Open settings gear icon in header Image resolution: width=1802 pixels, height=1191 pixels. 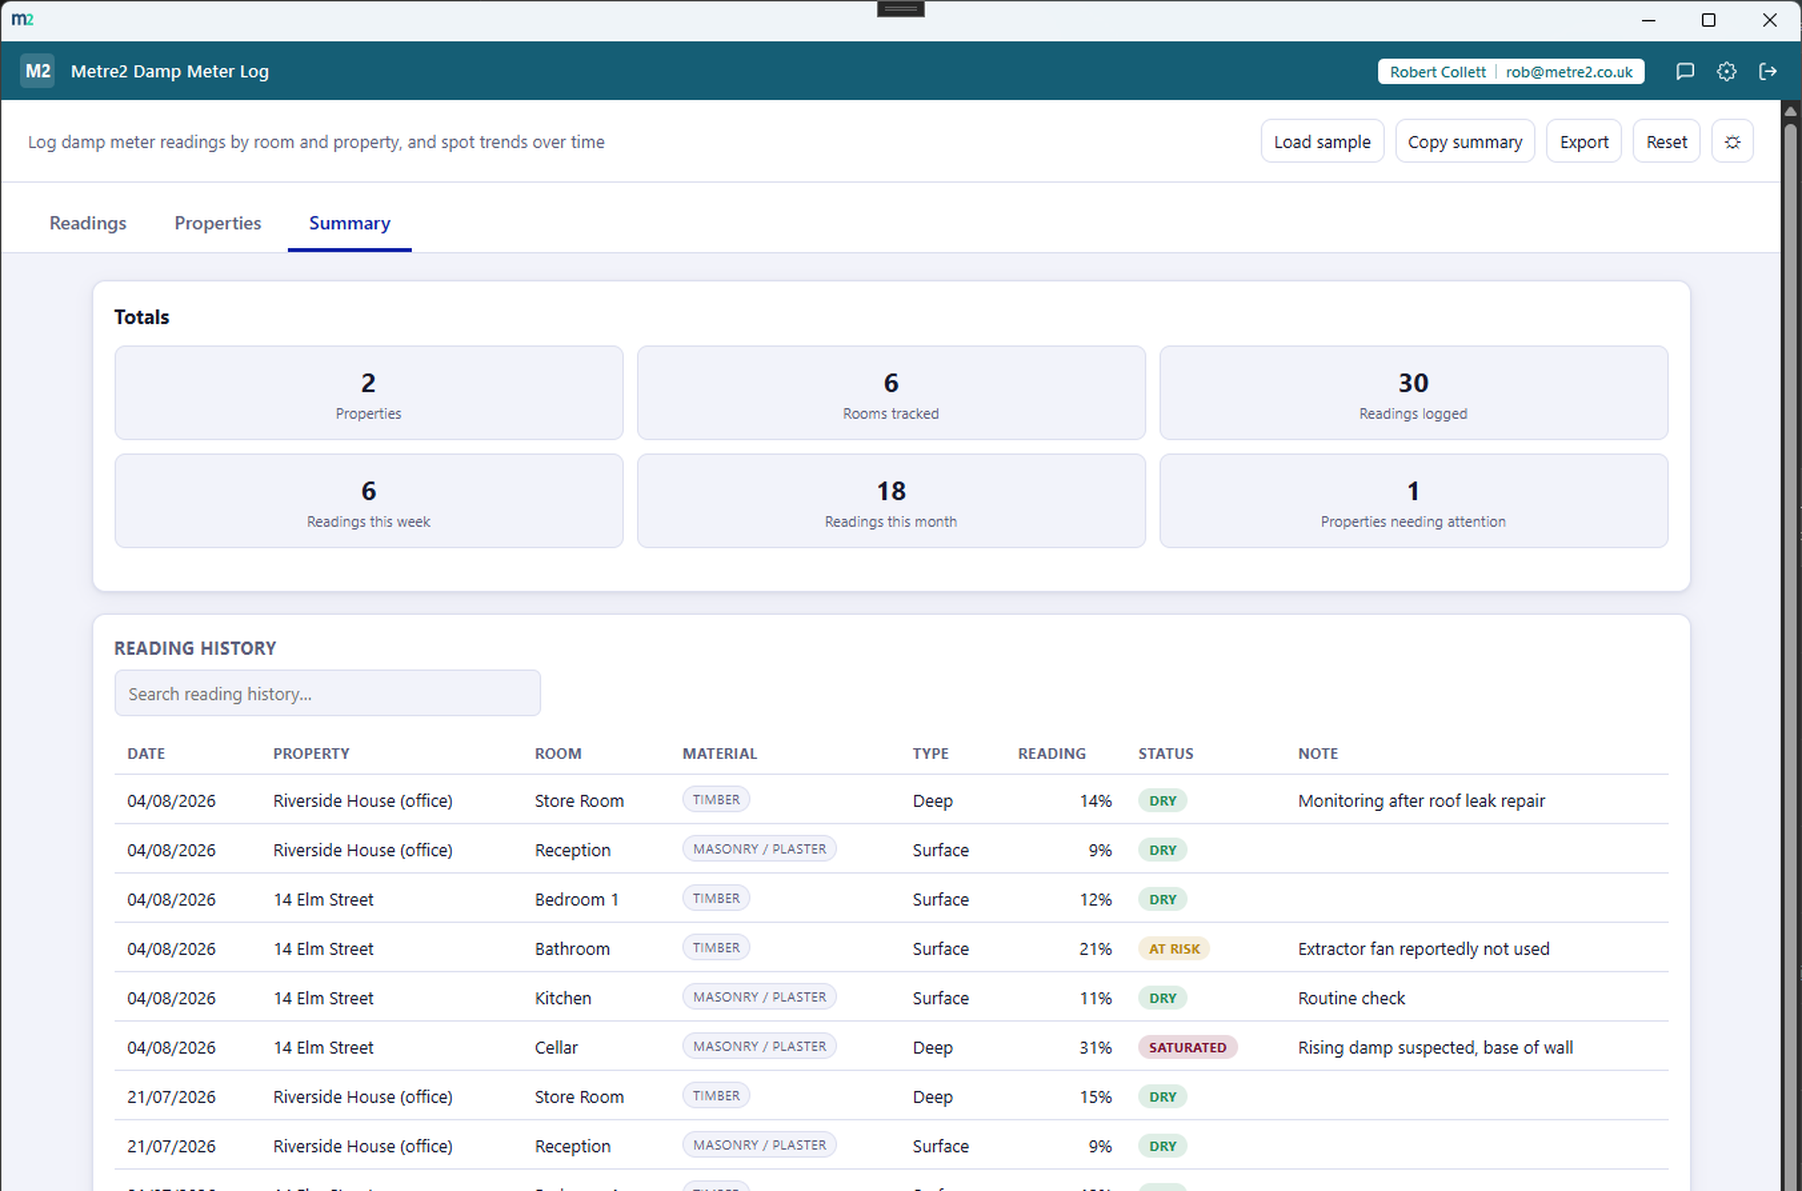click(x=1726, y=71)
